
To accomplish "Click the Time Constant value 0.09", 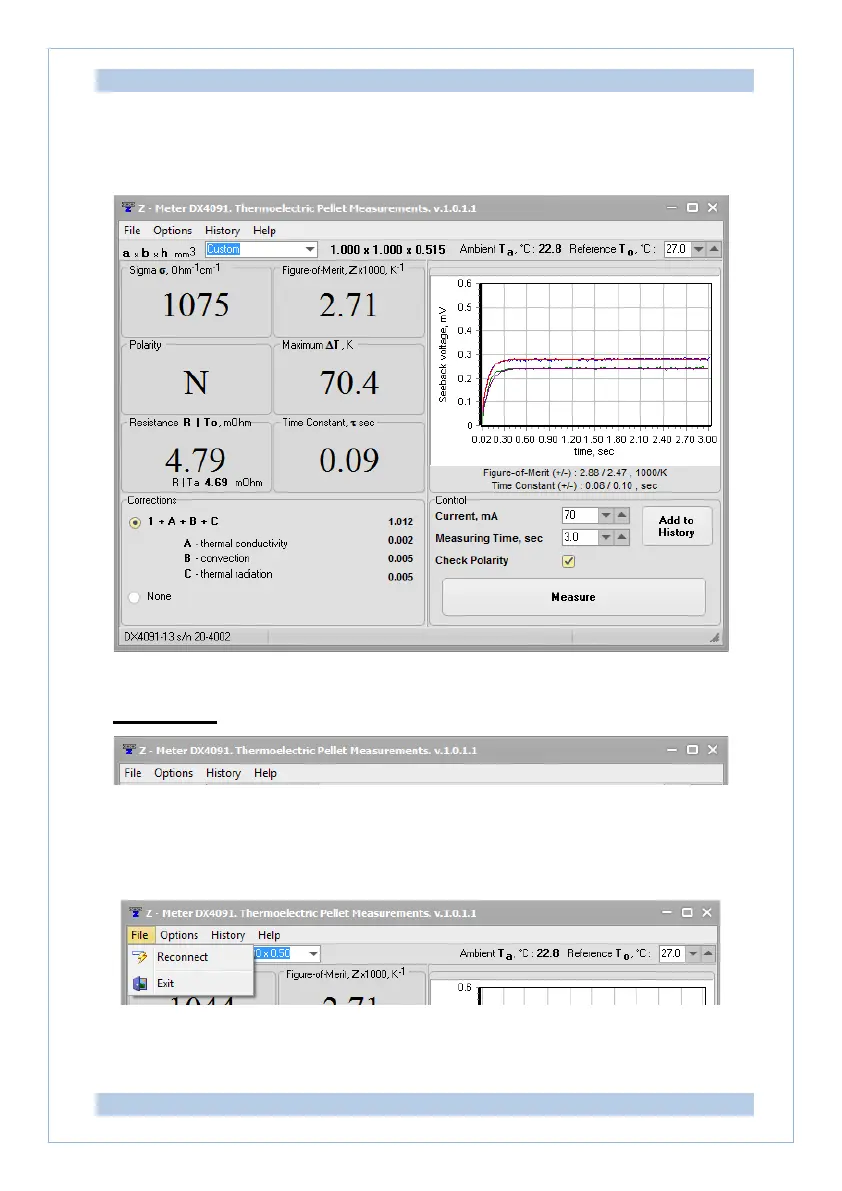I will tap(348, 460).
